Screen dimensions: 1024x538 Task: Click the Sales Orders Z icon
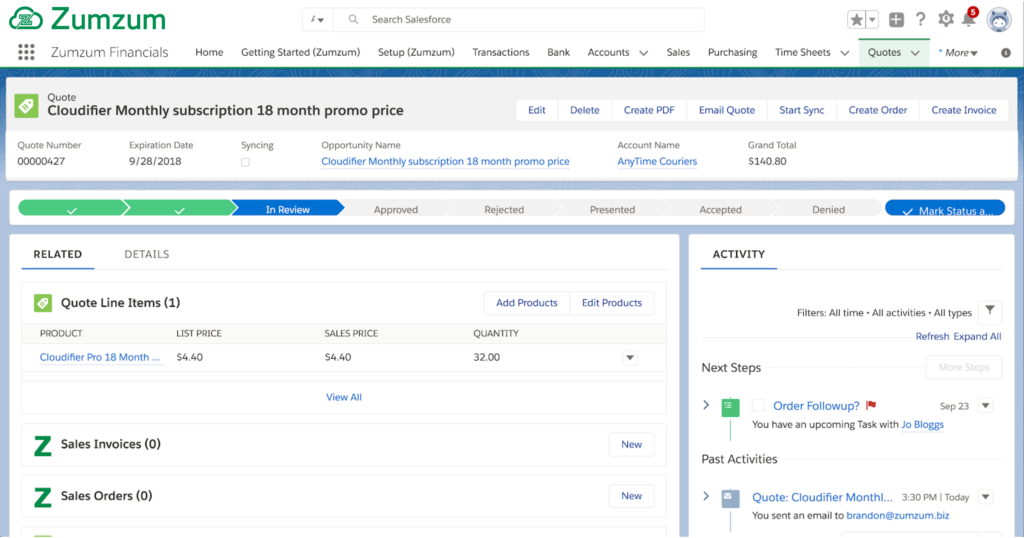point(42,498)
